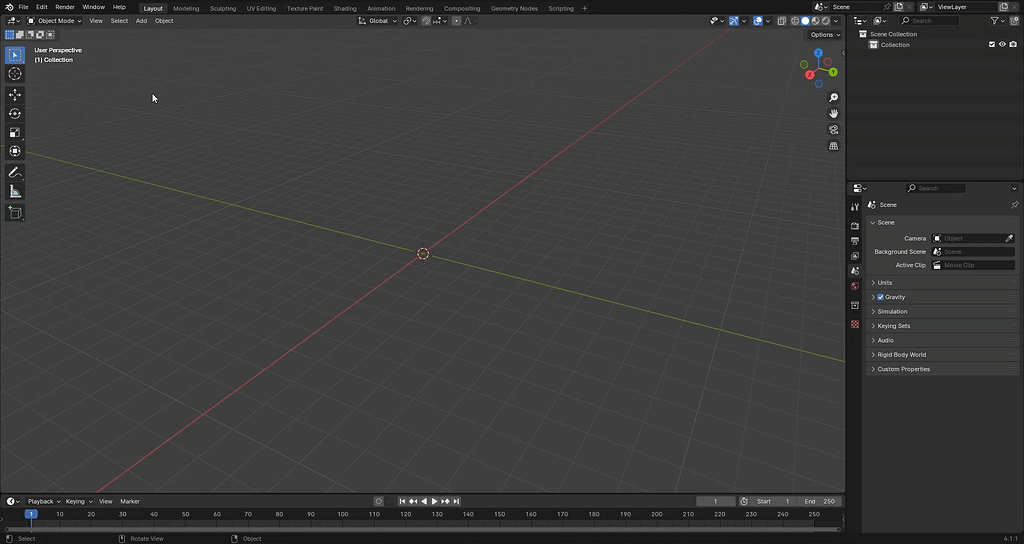The height and width of the screenshot is (544, 1024).
Task: Expand the Rigid Body World panel
Action: click(x=942, y=355)
